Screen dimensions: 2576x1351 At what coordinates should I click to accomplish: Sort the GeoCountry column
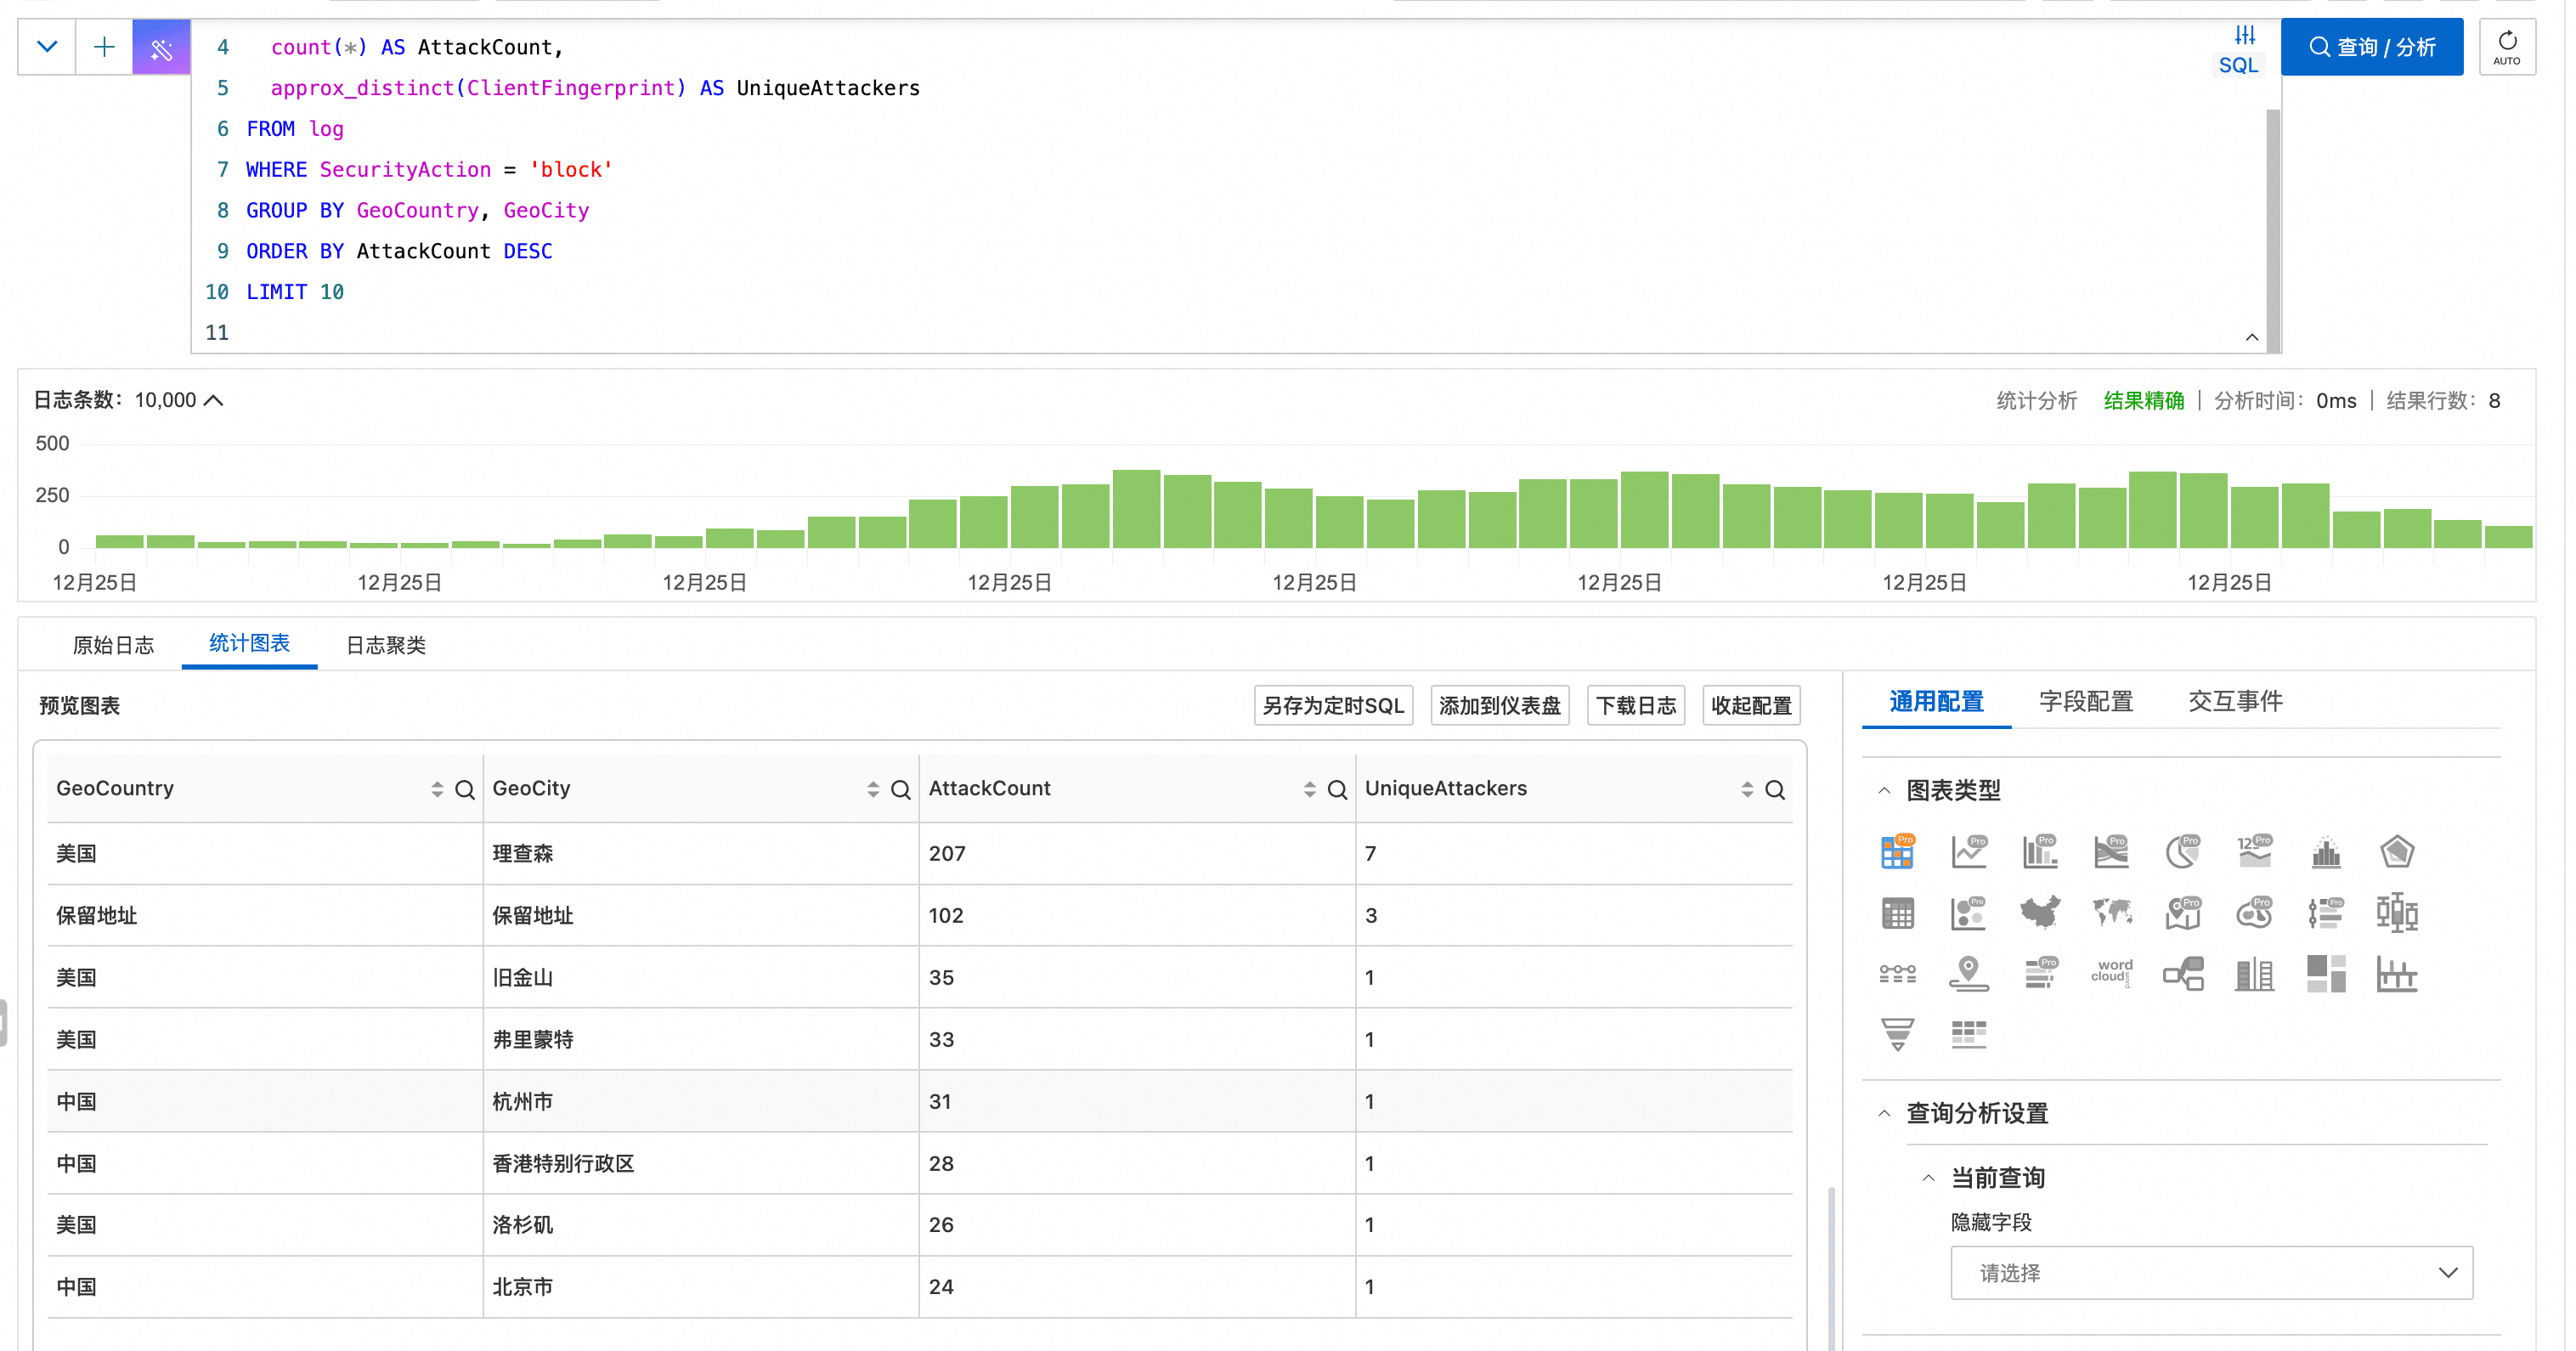437,789
